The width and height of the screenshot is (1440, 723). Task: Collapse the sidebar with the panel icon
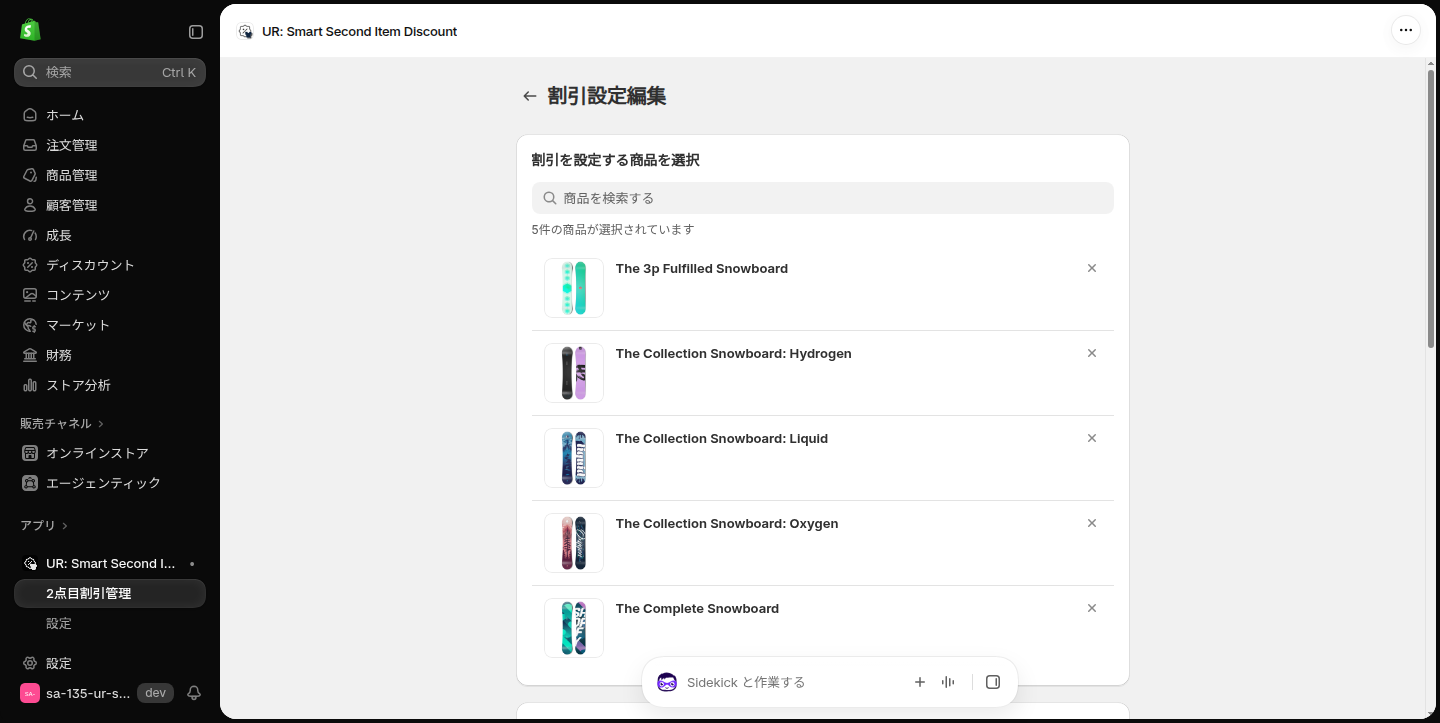coord(196,32)
